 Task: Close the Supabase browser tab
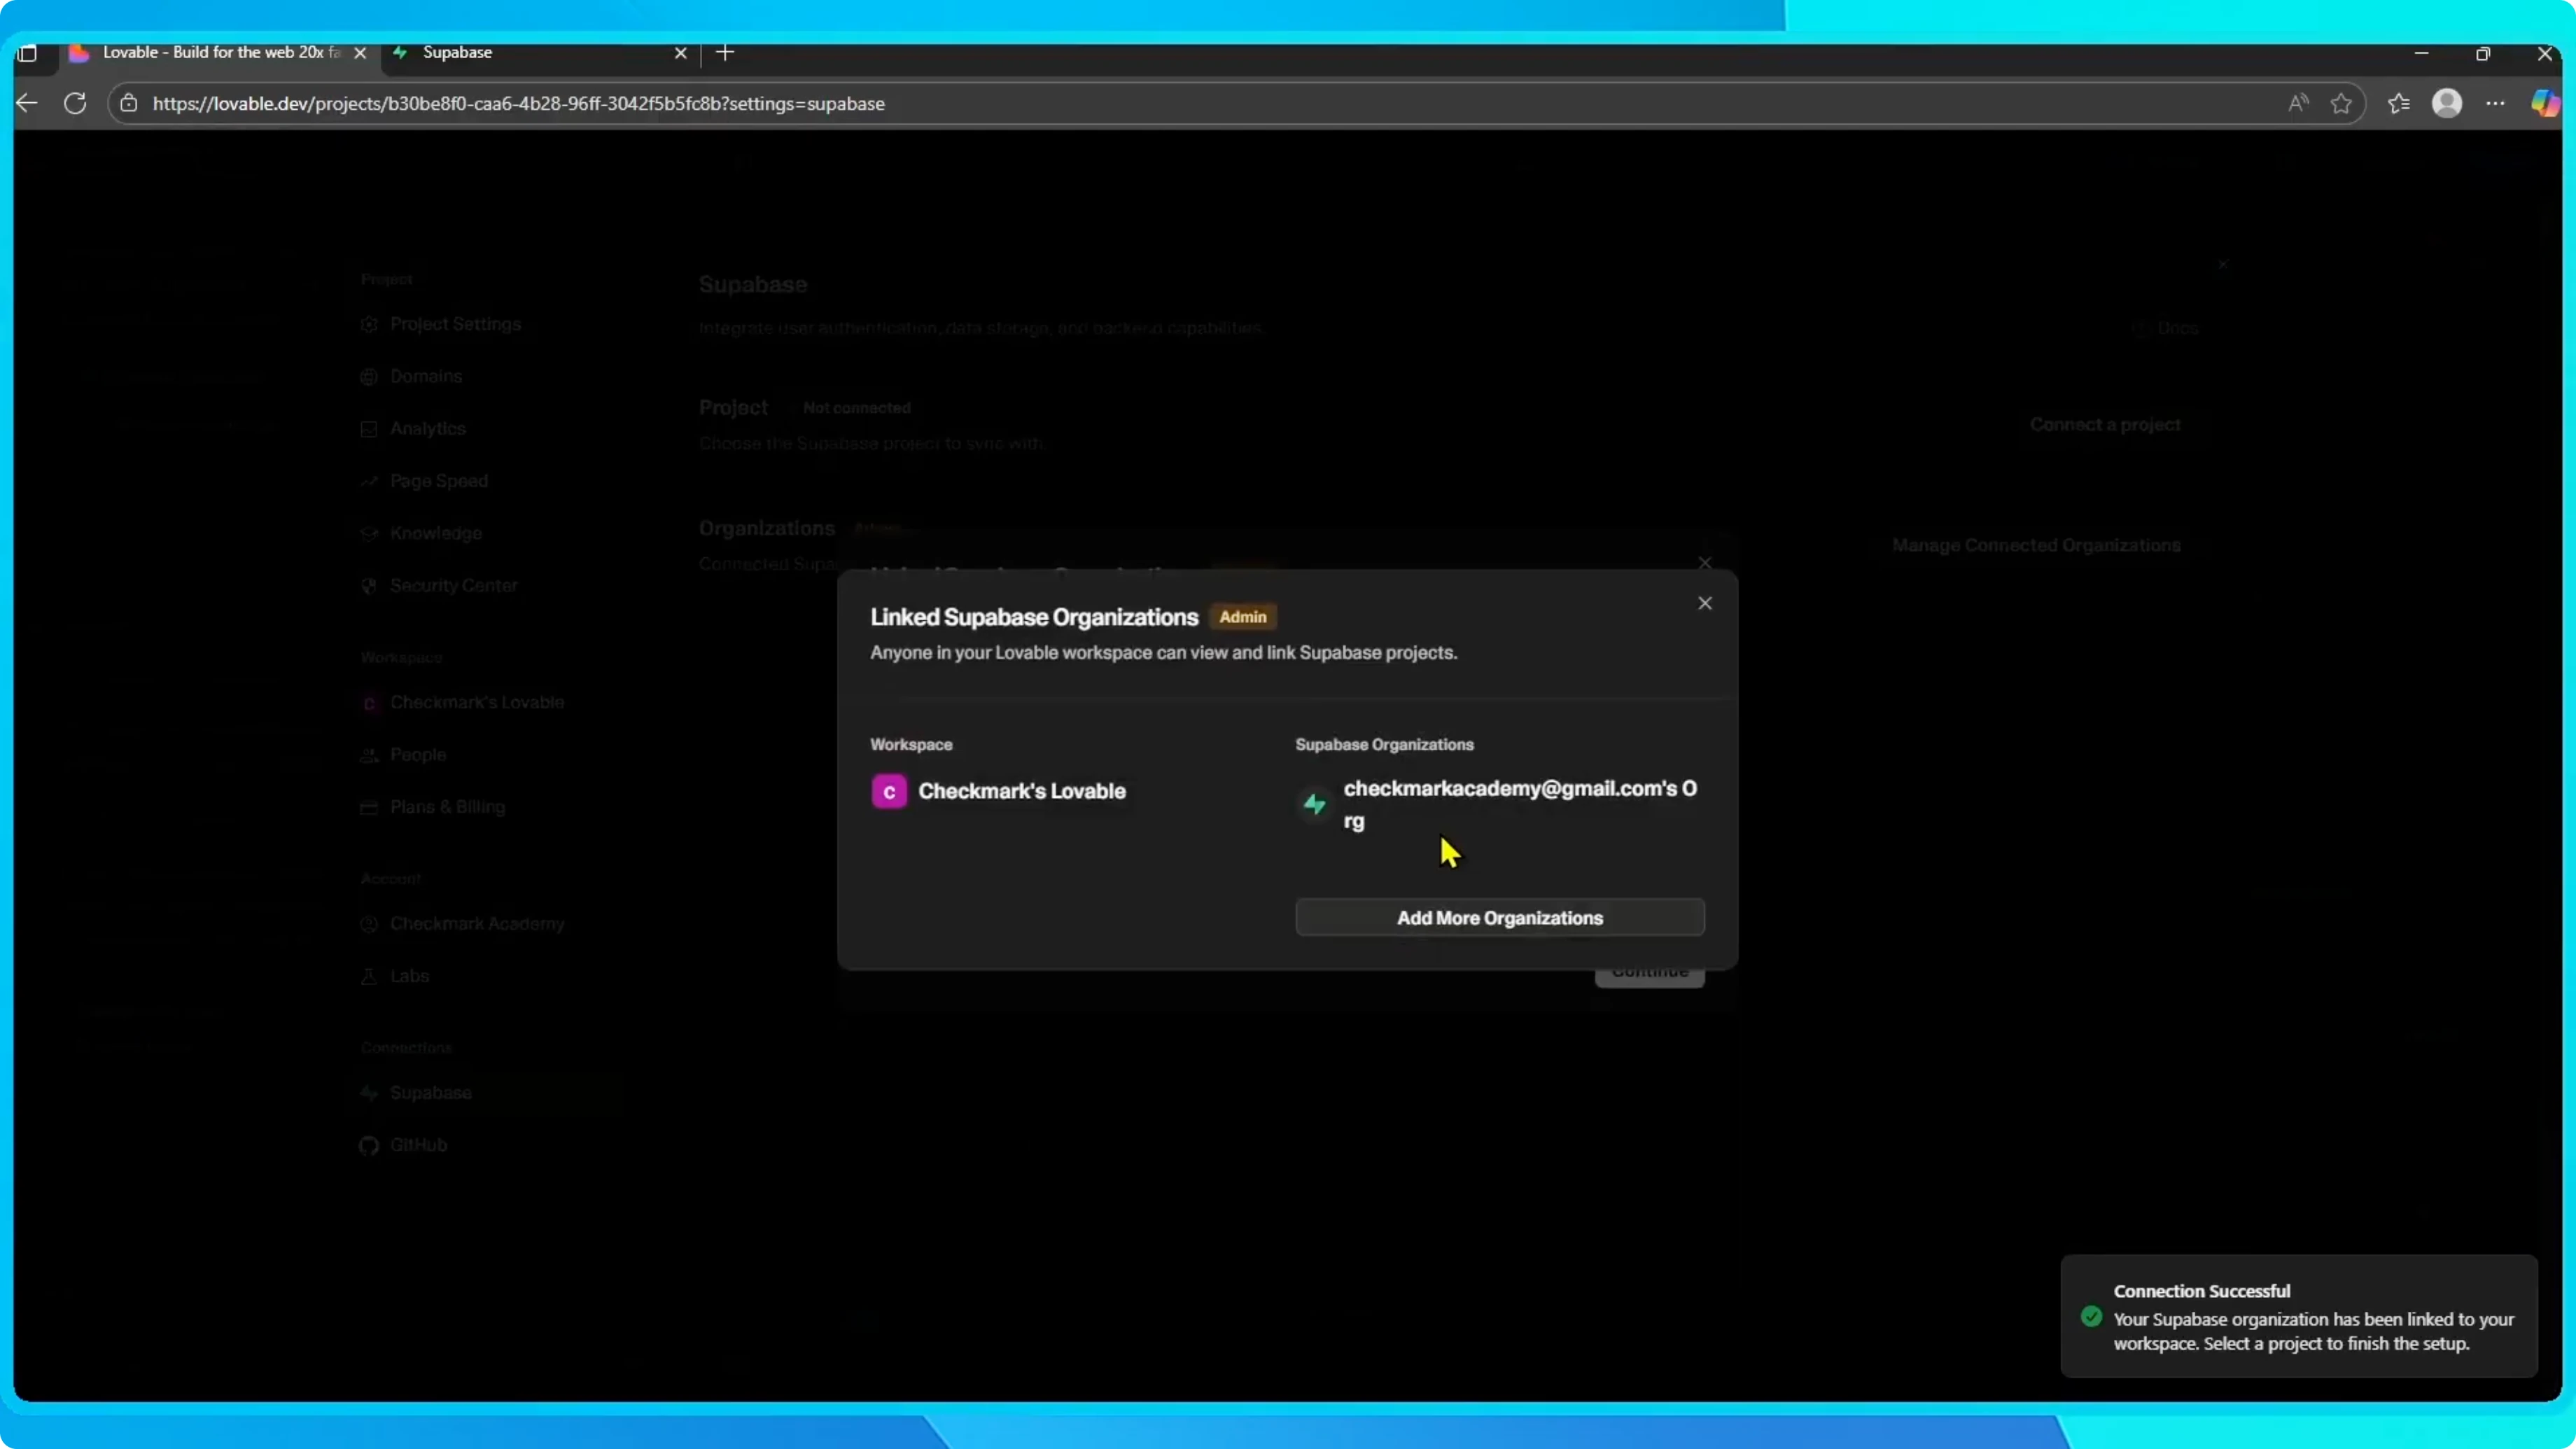tap(681, 53)
